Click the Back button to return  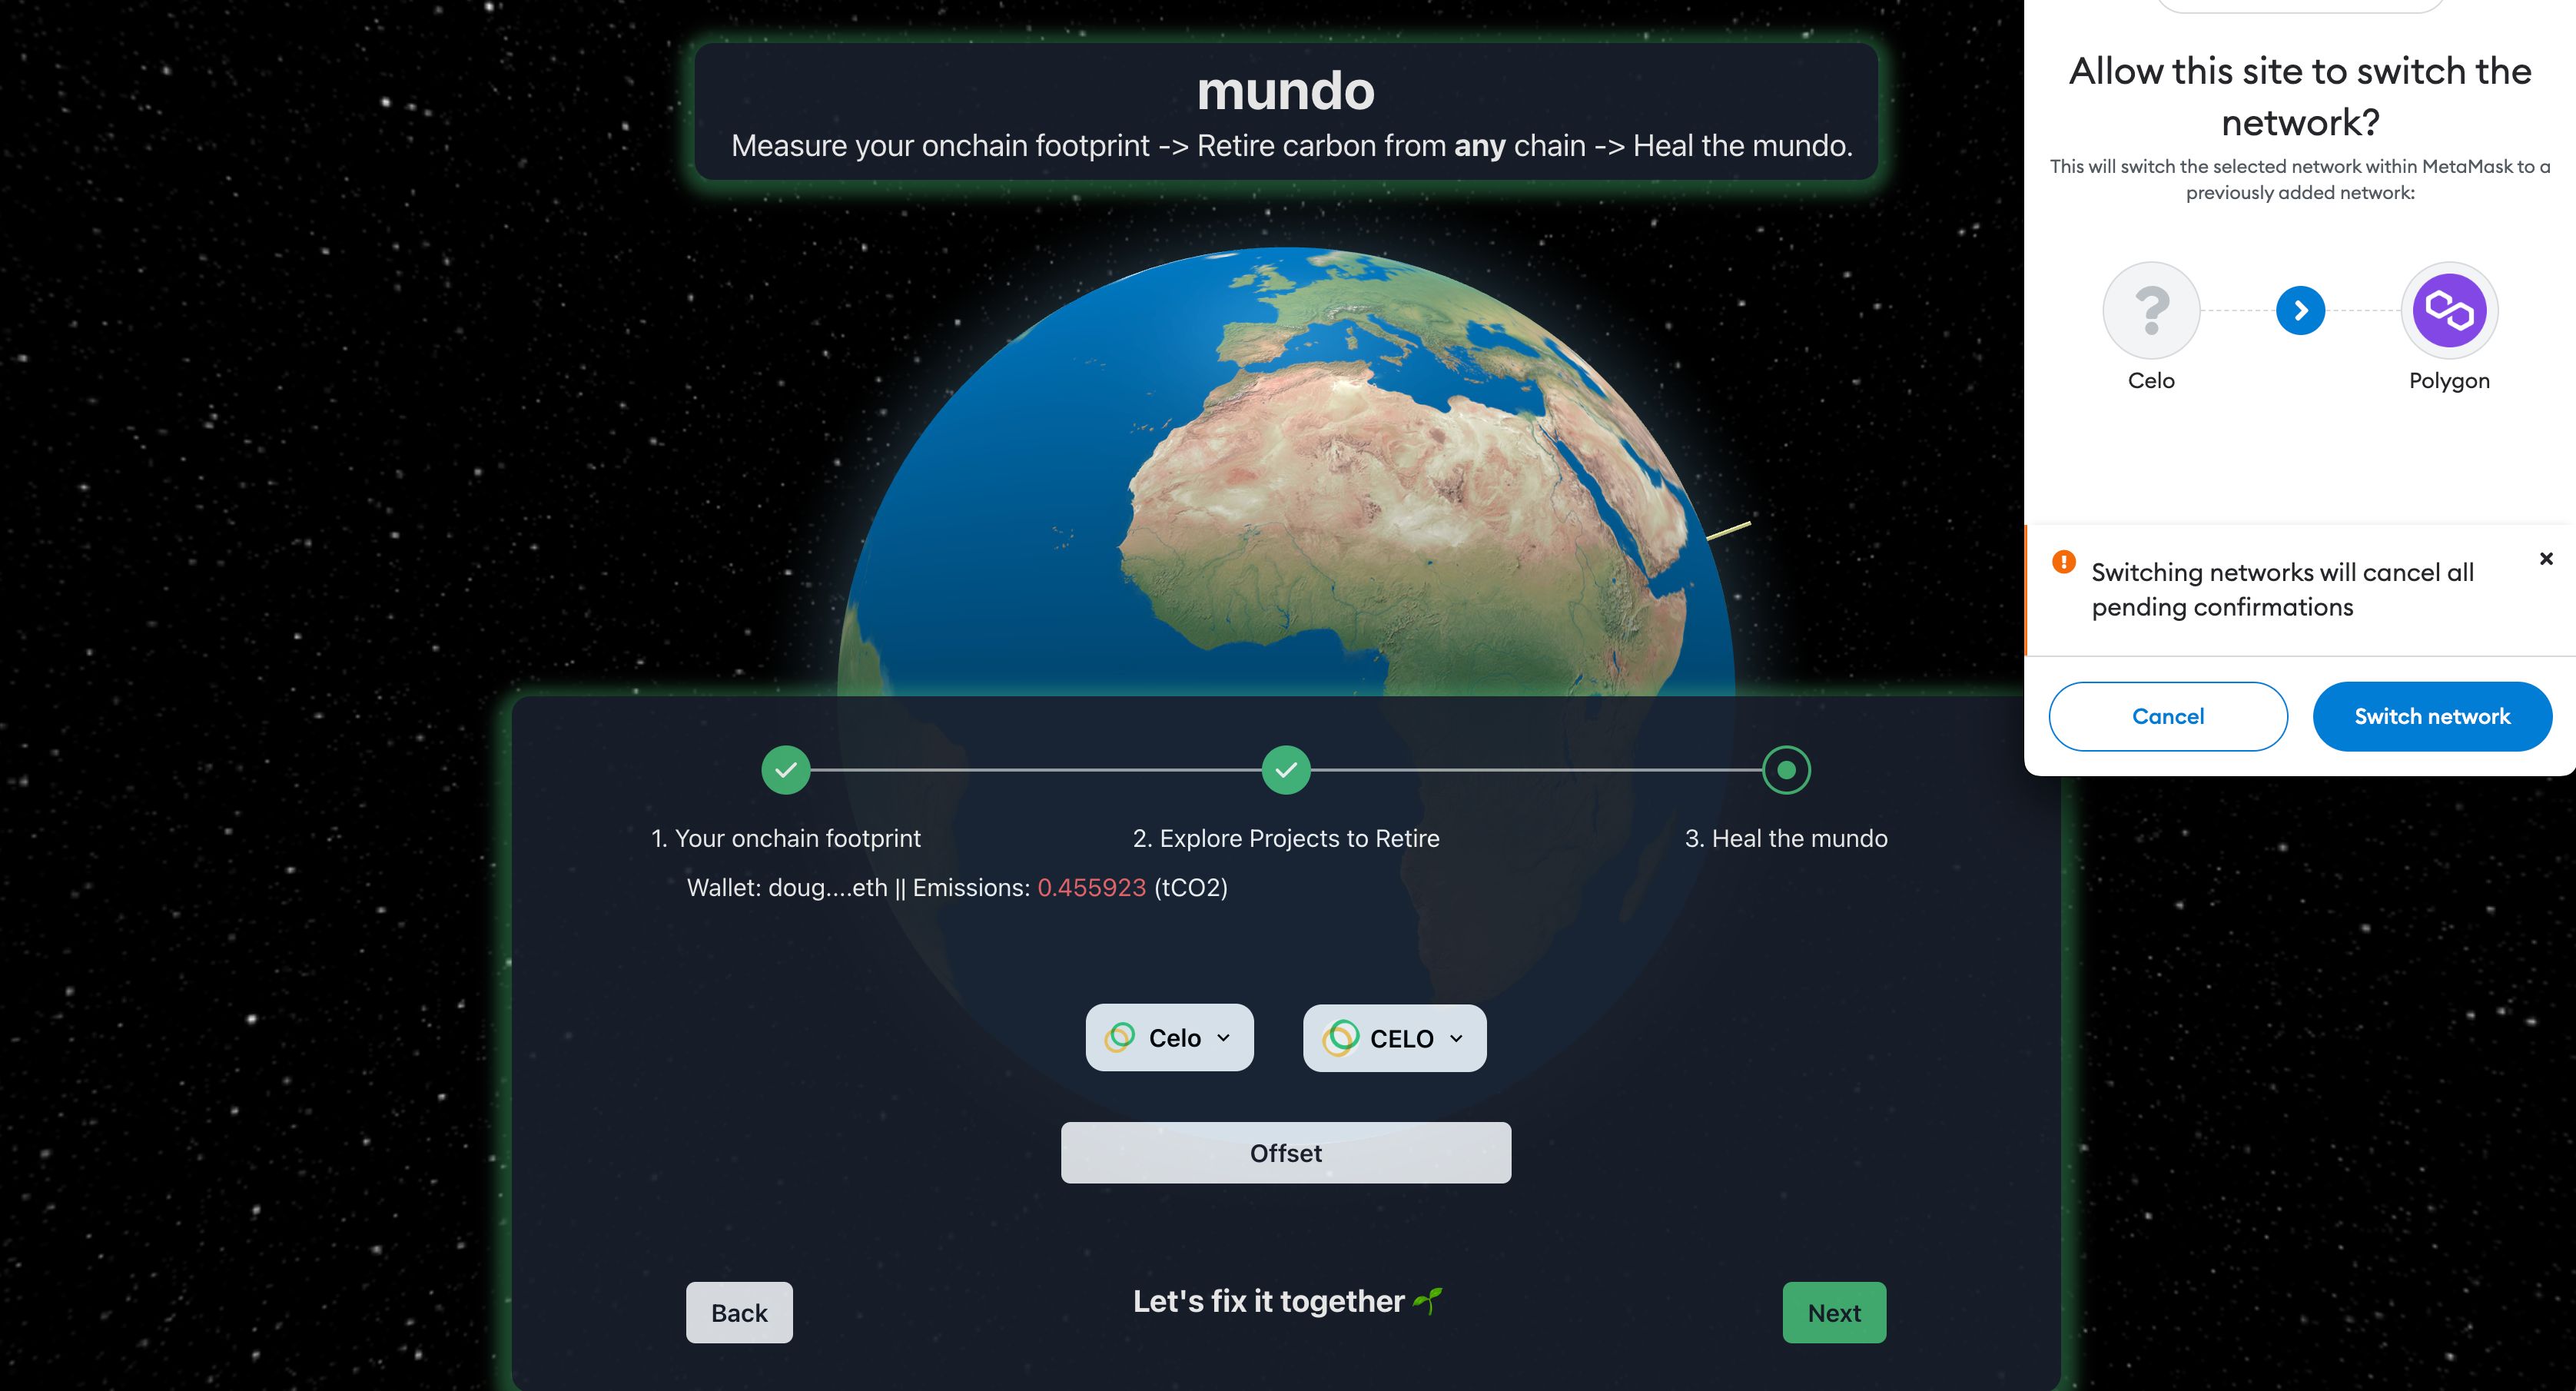[739, 1310]
